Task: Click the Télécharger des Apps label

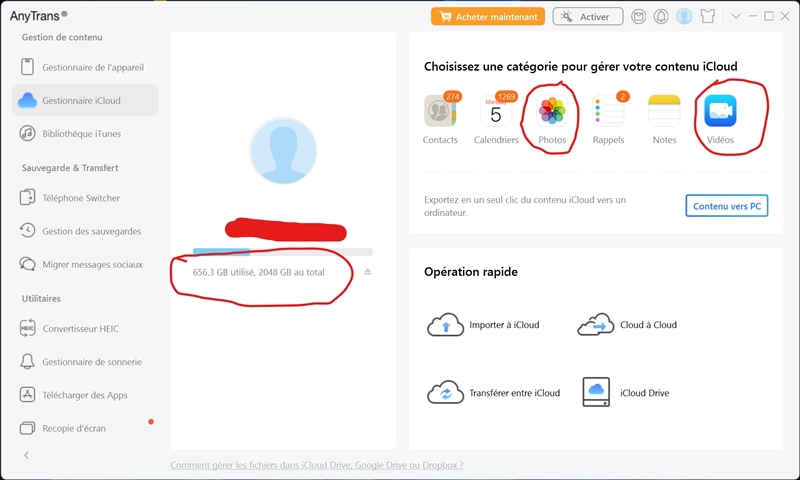Action: click(x=85, y=395)
